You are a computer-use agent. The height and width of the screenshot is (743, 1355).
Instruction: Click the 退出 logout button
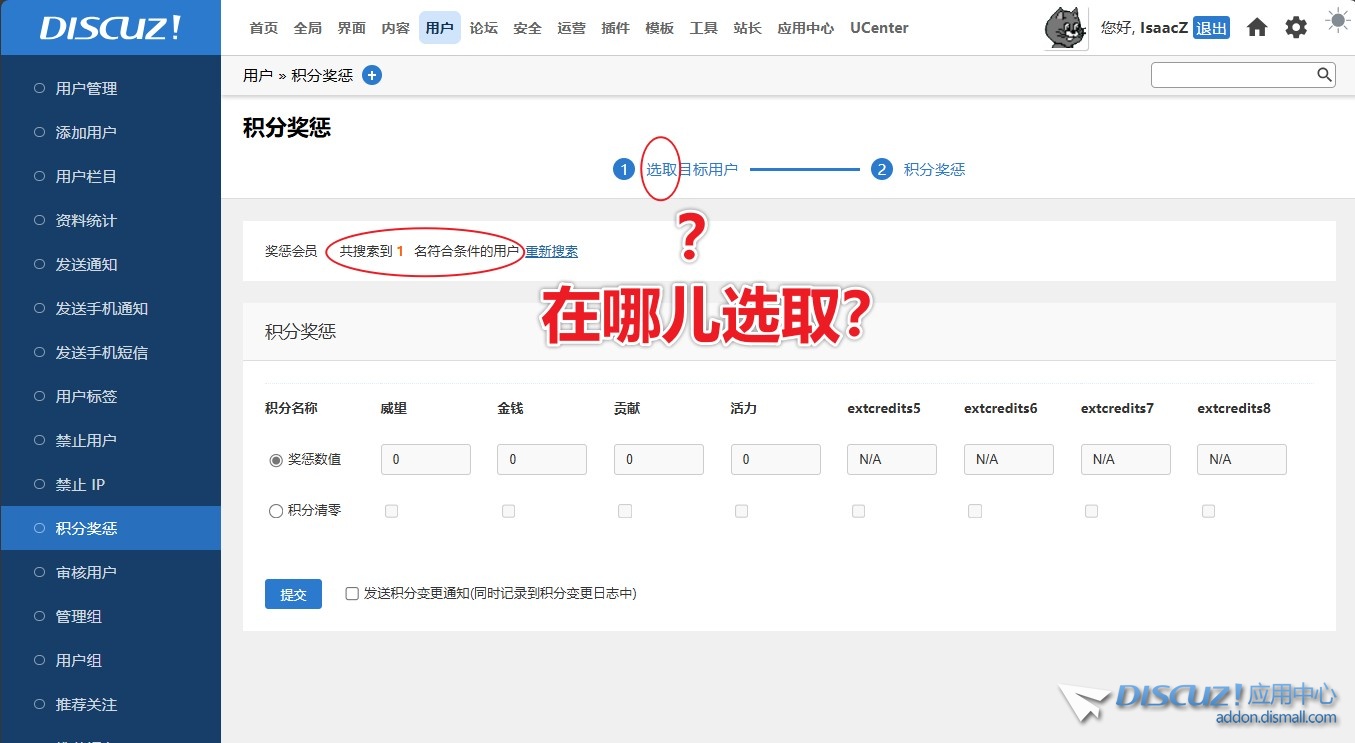1211,28
